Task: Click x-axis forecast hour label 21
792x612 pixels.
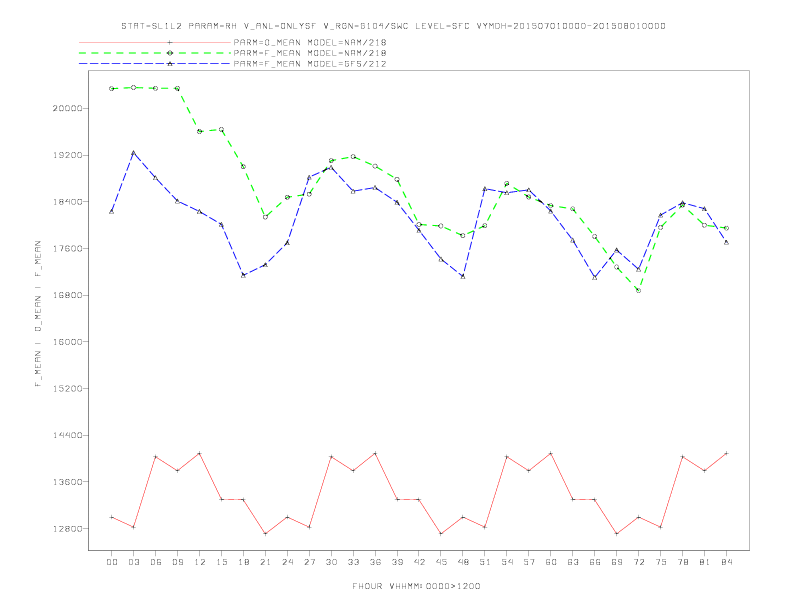Action: coord(265,562)
